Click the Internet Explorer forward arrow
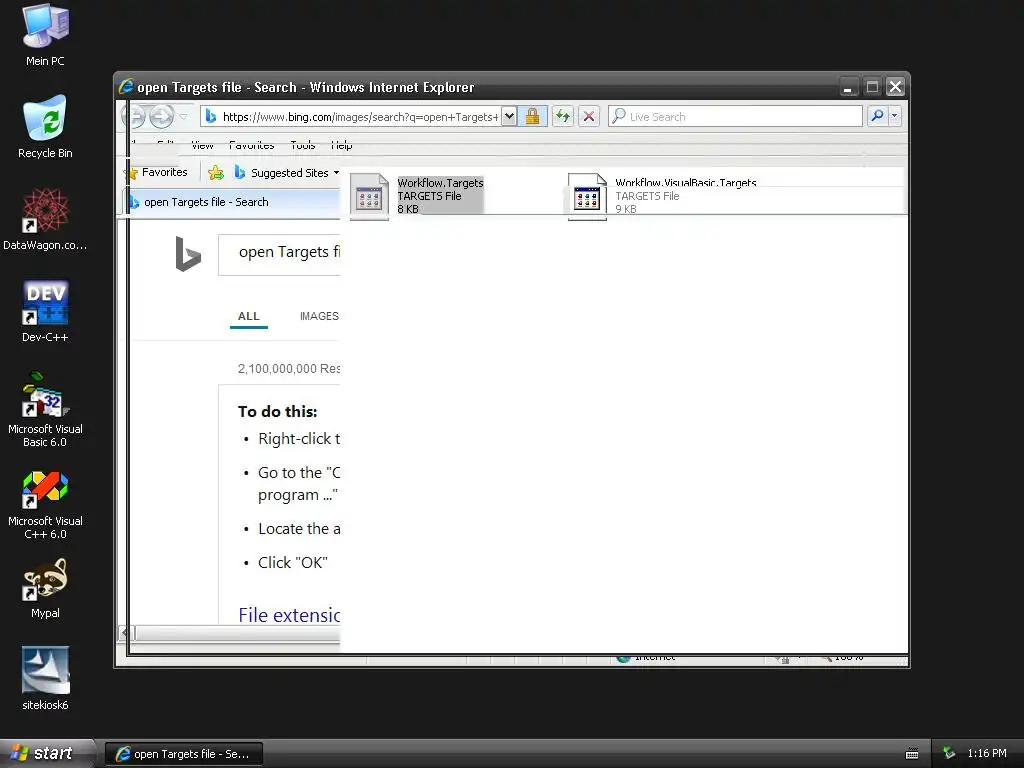This screenshot has height=768, width=1024. click(x=161, y=117)
